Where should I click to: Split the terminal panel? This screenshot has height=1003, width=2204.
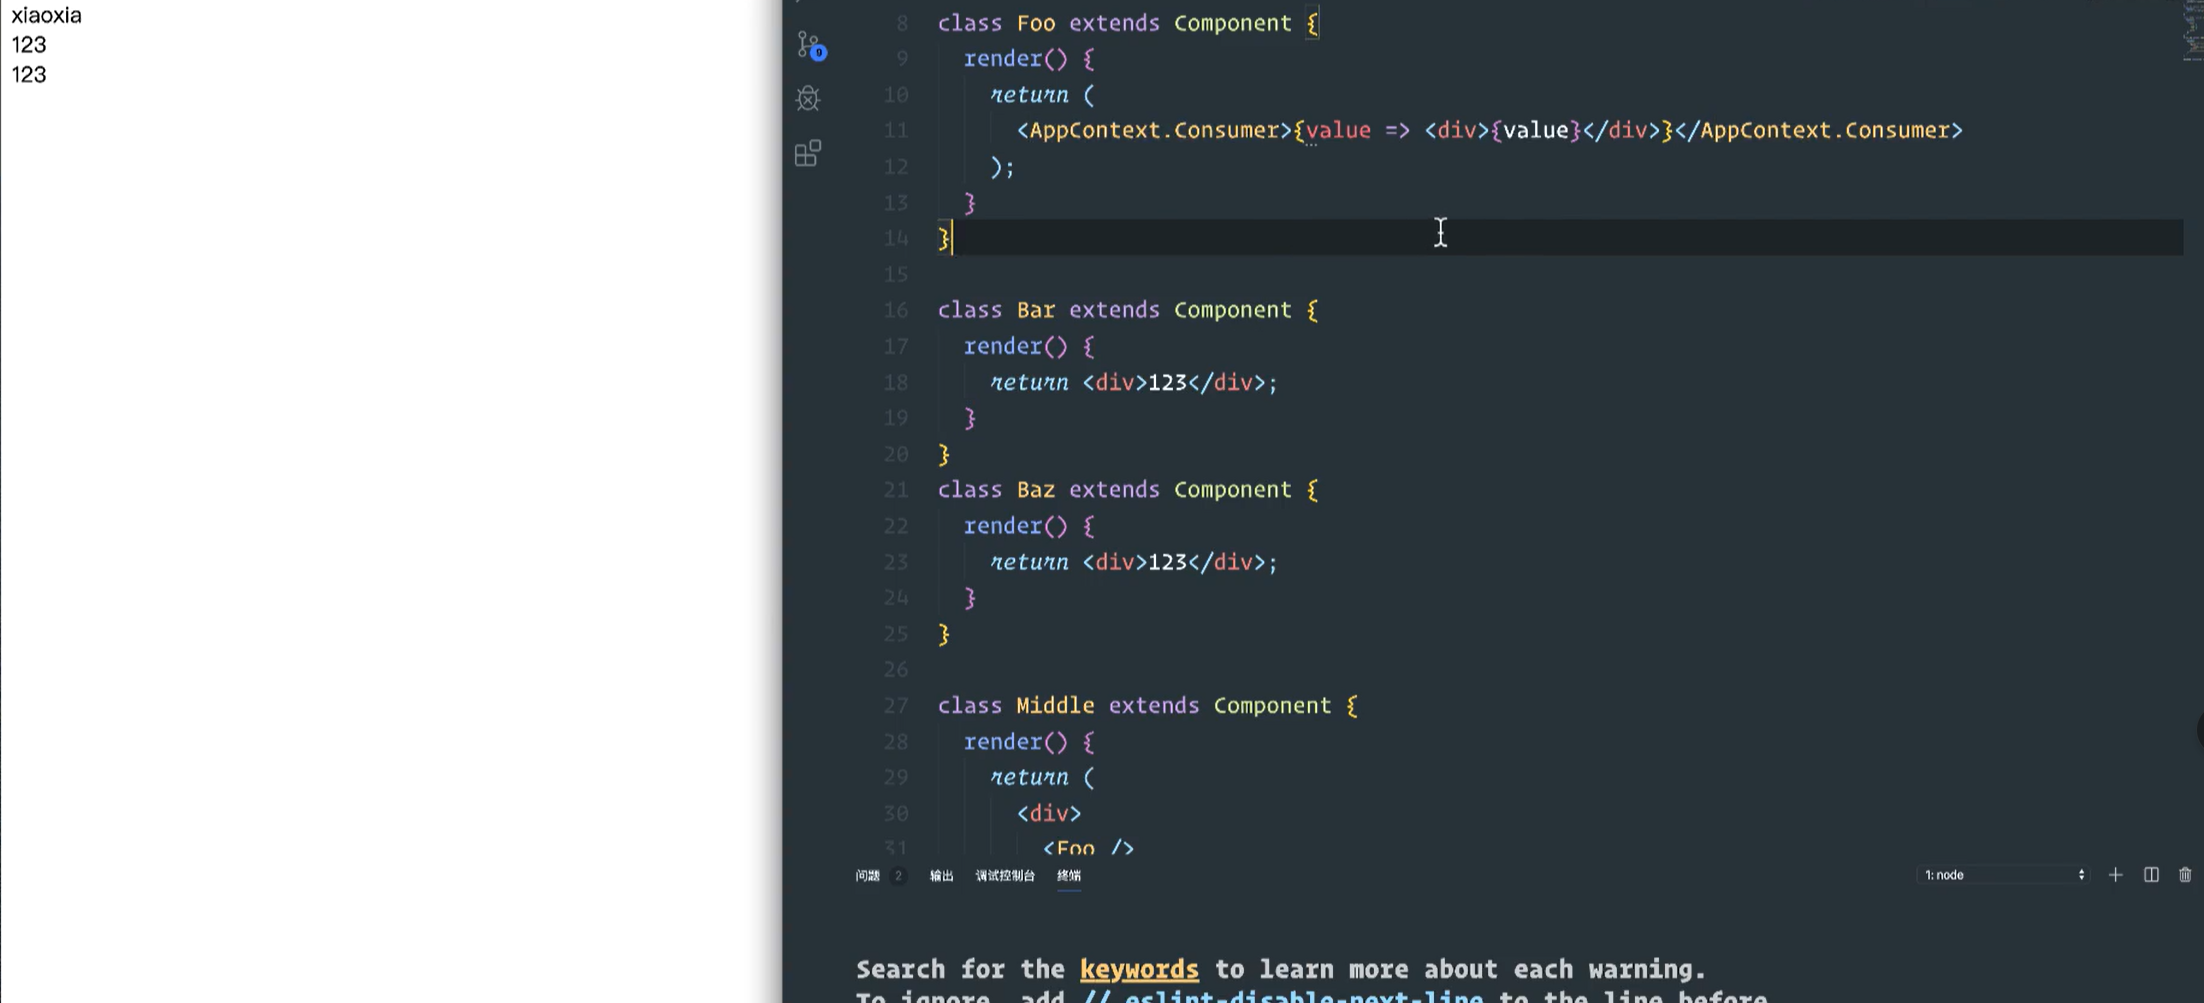pyautogui.click(x=2151, y=875)
